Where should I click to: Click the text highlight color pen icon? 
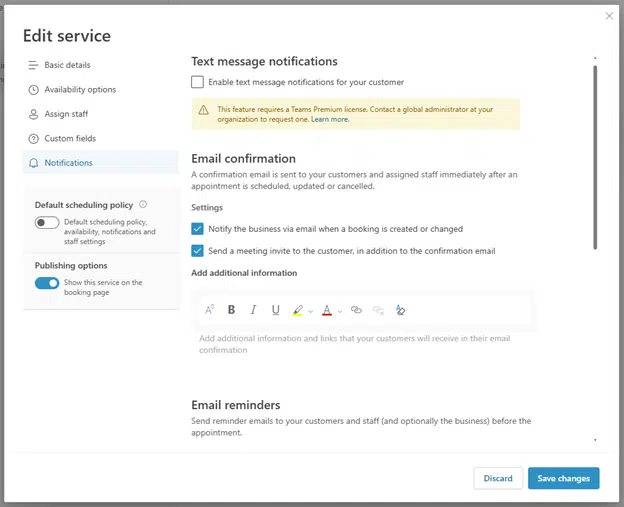tap(298, 310)
